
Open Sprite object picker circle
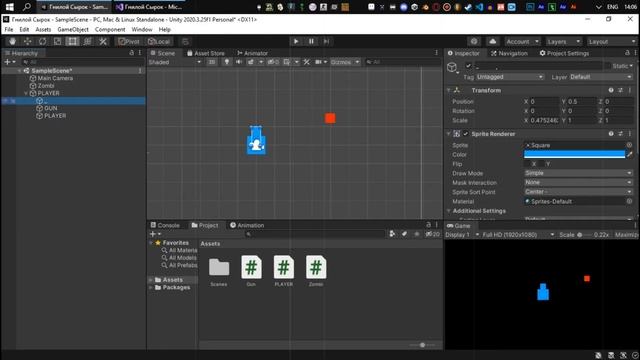629,145
